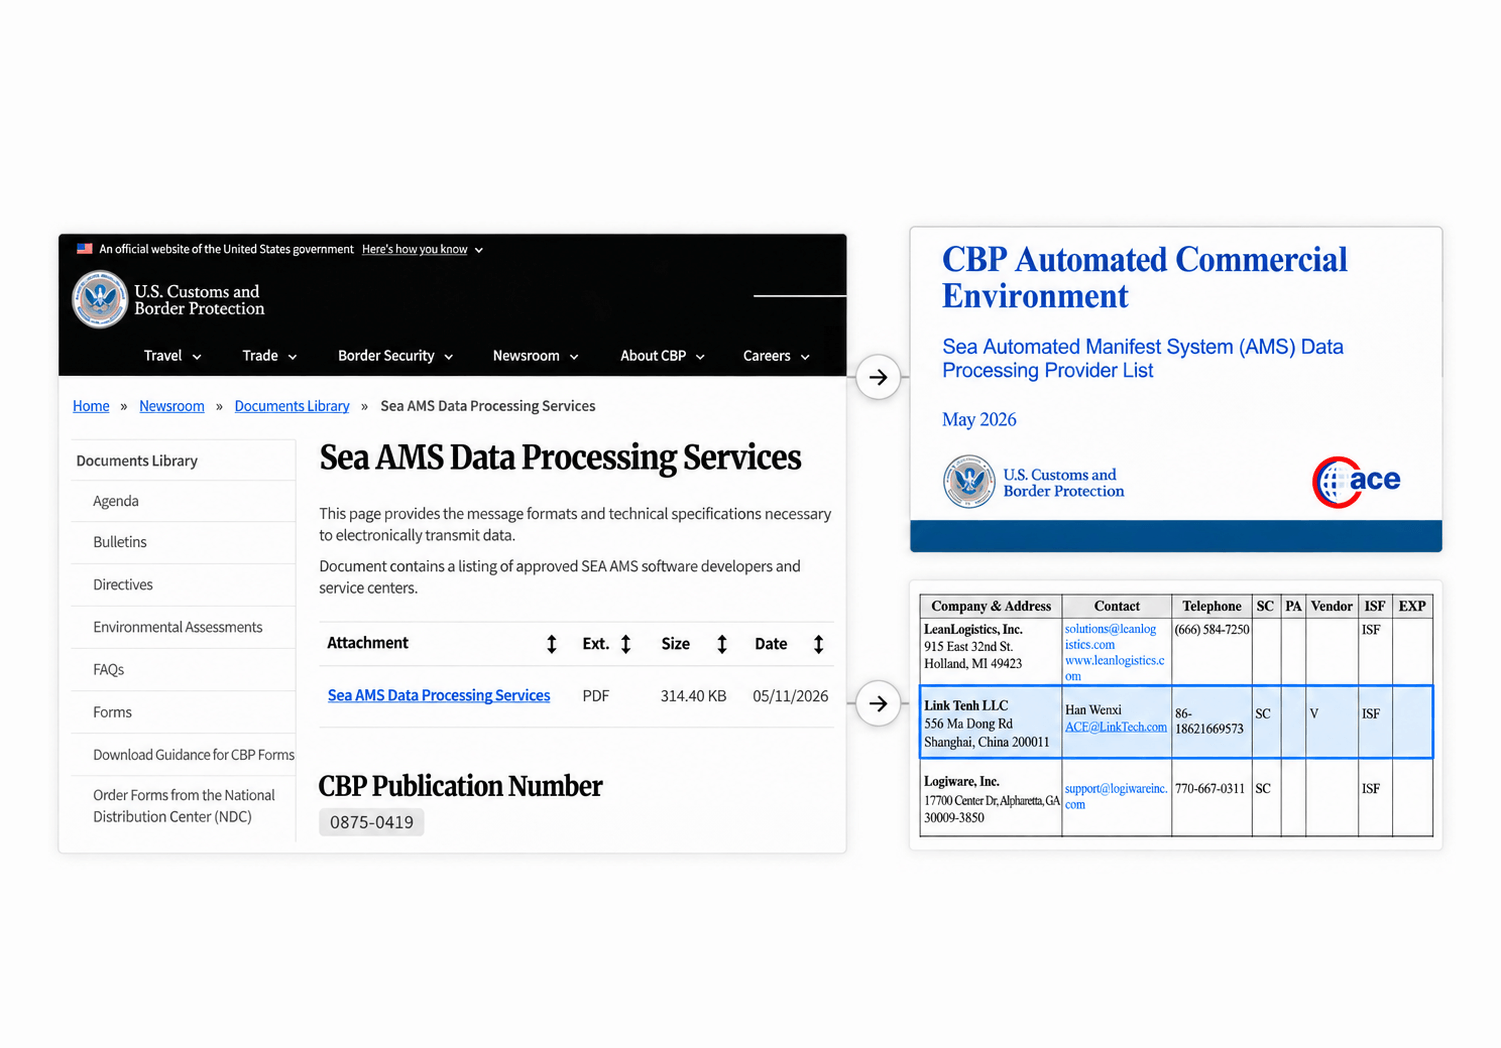Click the "Telephone" column header

coord(1212,606)
